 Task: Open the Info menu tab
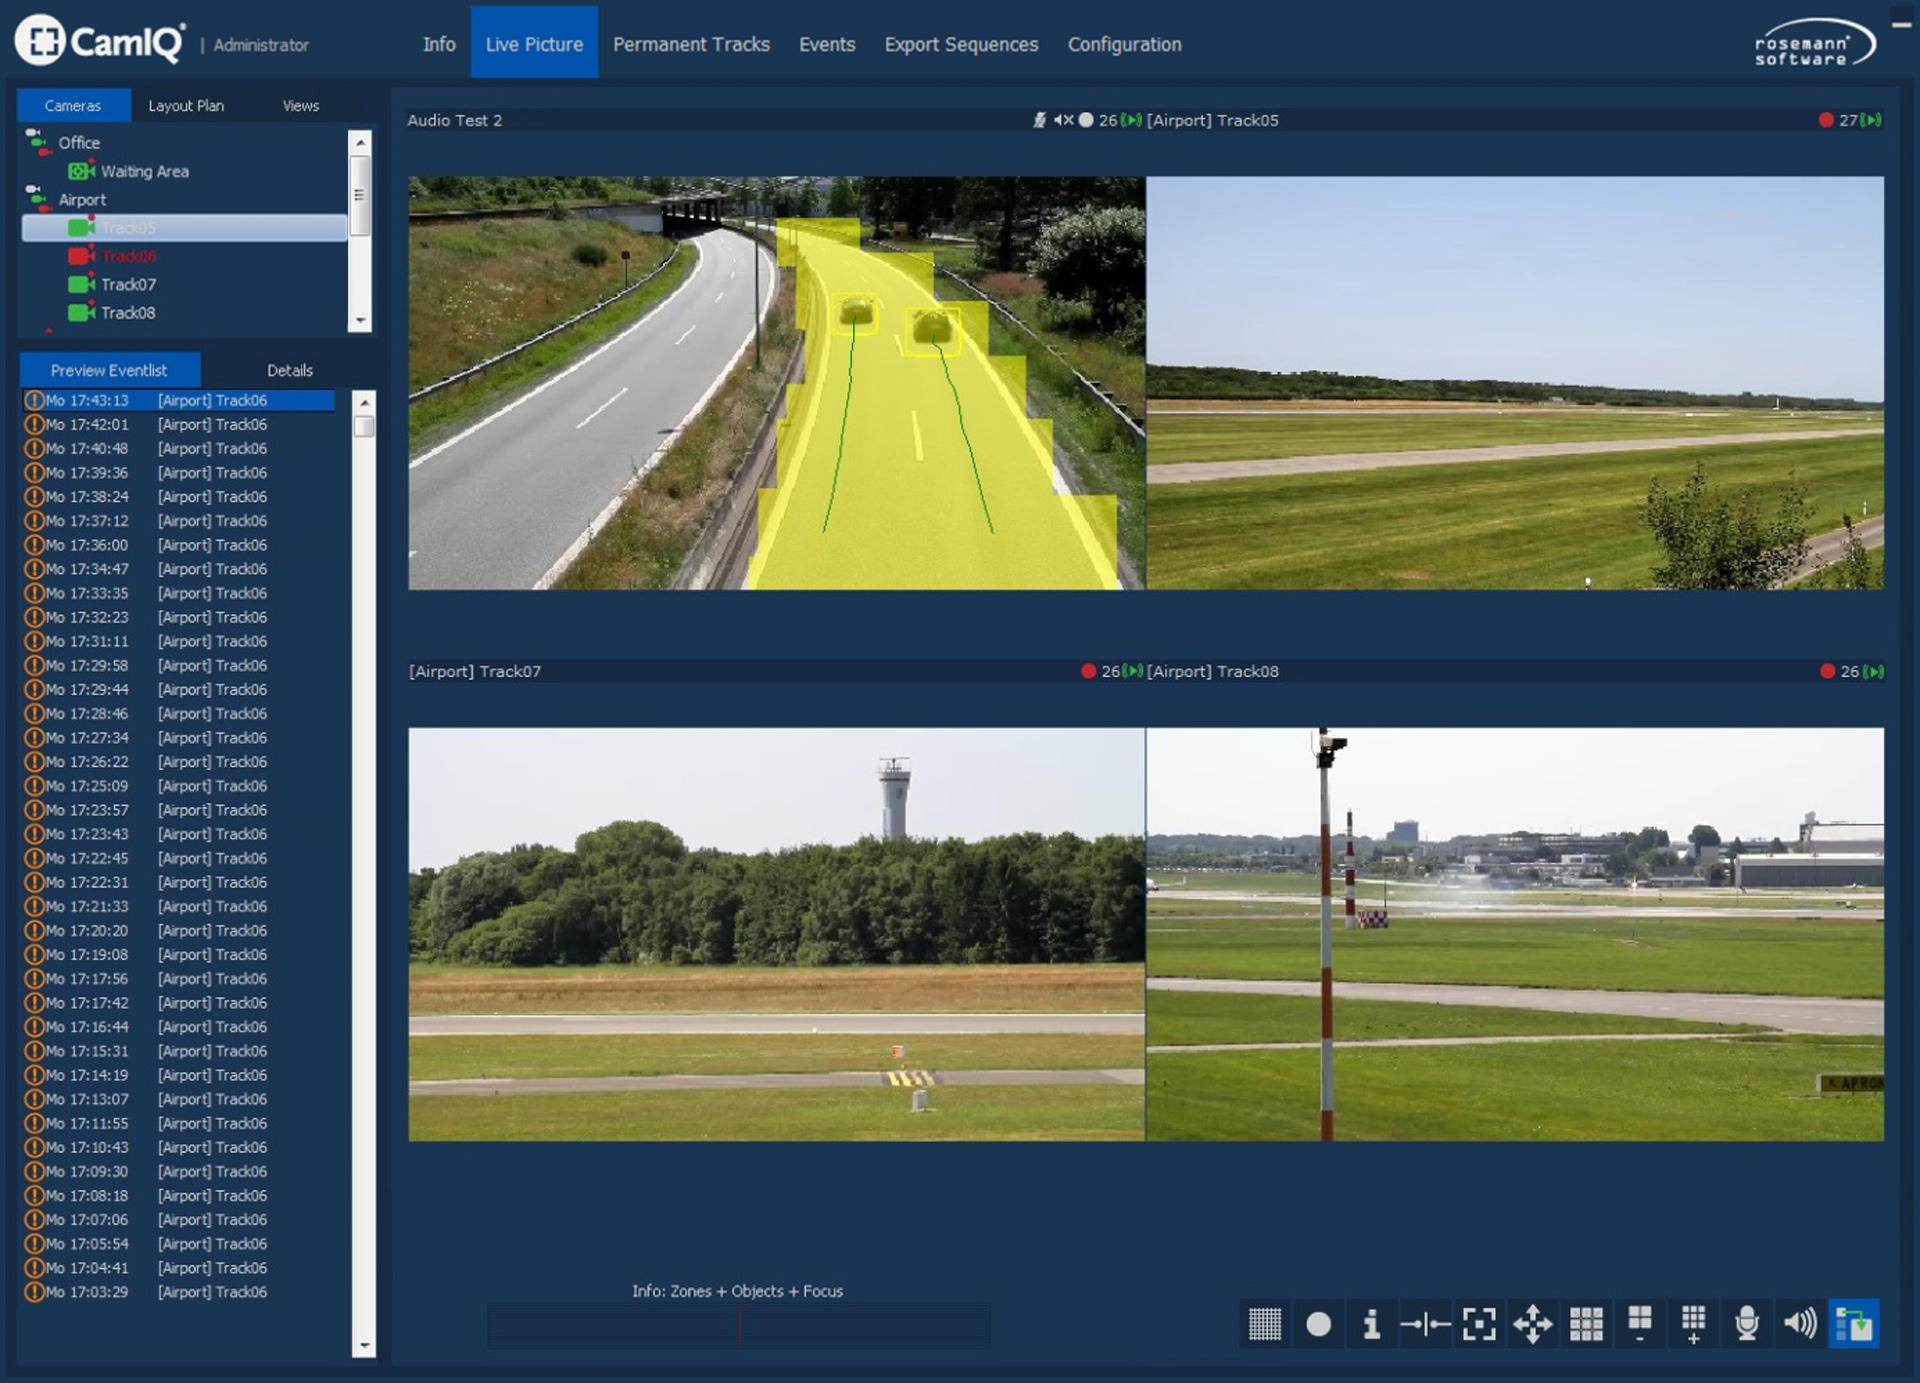[439, 44]
